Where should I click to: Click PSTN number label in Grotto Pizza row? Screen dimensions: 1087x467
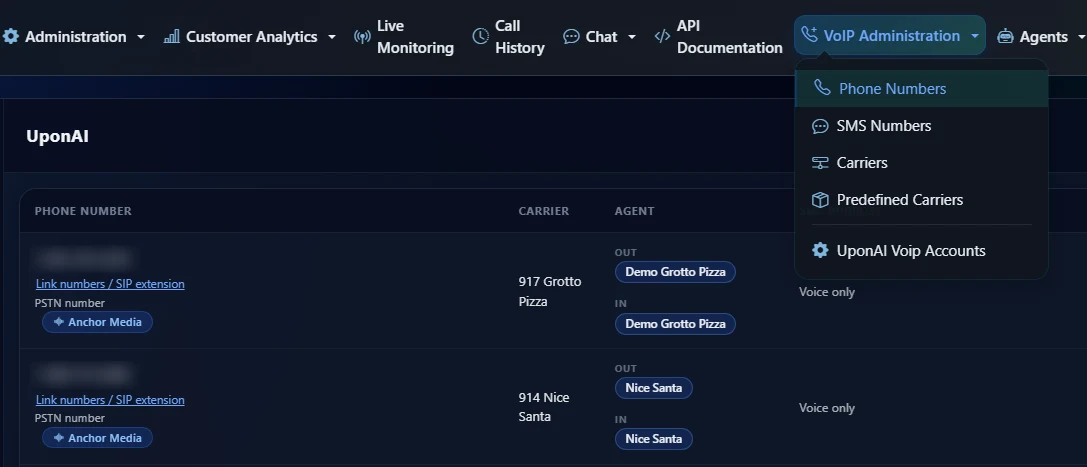(x=70, y=302)
